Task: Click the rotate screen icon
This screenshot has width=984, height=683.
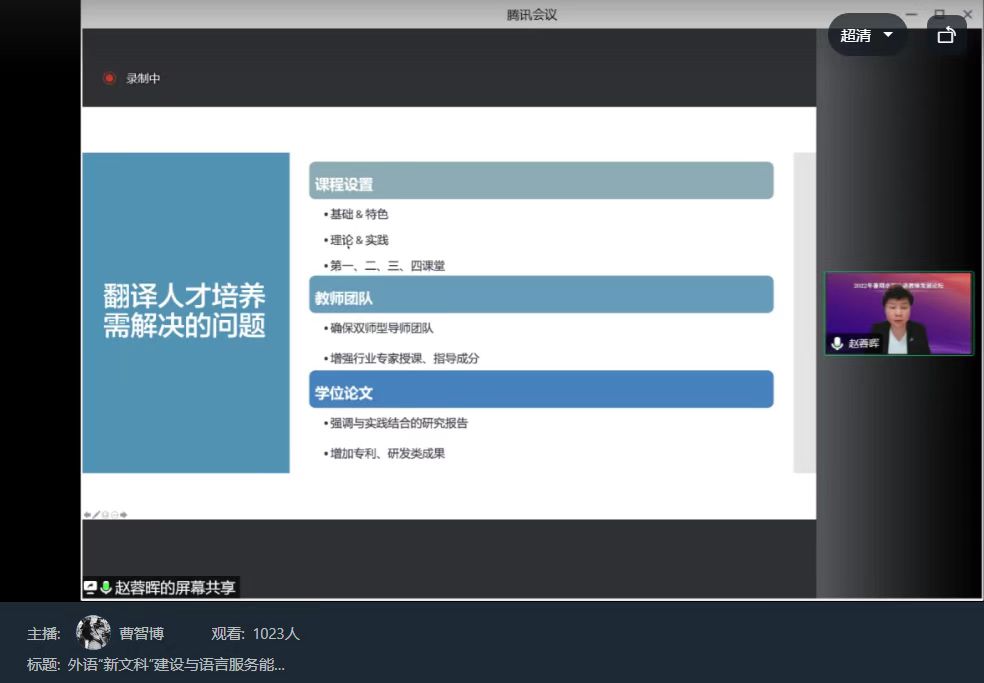Action: [x=946, y=35]
